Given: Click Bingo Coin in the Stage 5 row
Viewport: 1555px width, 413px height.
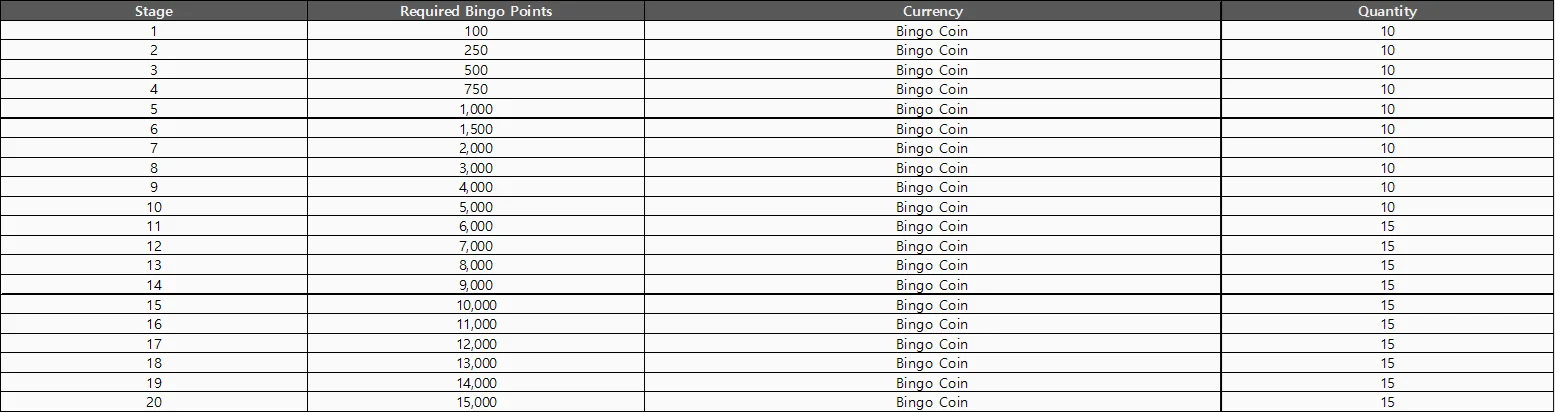Looking at the screenshot, I should 932,109.
